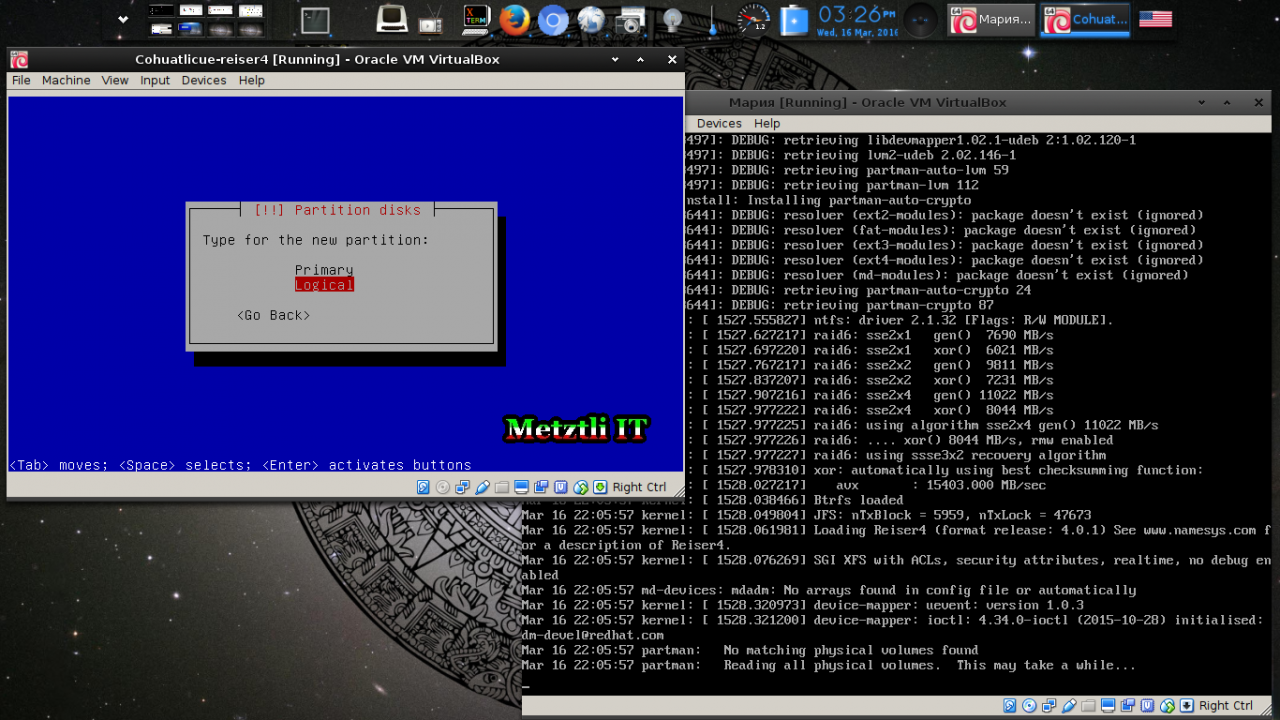Viewport: 1280px width, 720px height.
Task: Click mouse integration icon in Cohuatlicue-reiser4 status bar
Action: tap(581, 487)
